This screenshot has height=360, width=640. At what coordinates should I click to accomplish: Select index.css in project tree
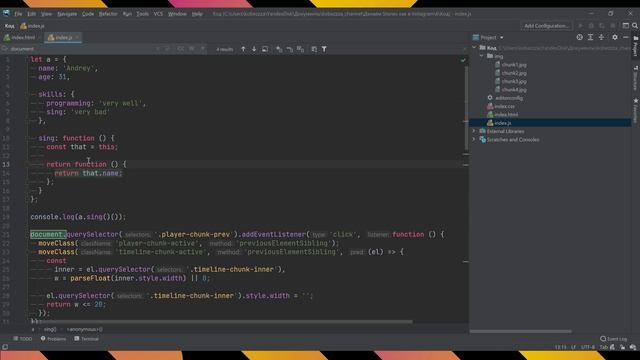[x=504, y=106]
